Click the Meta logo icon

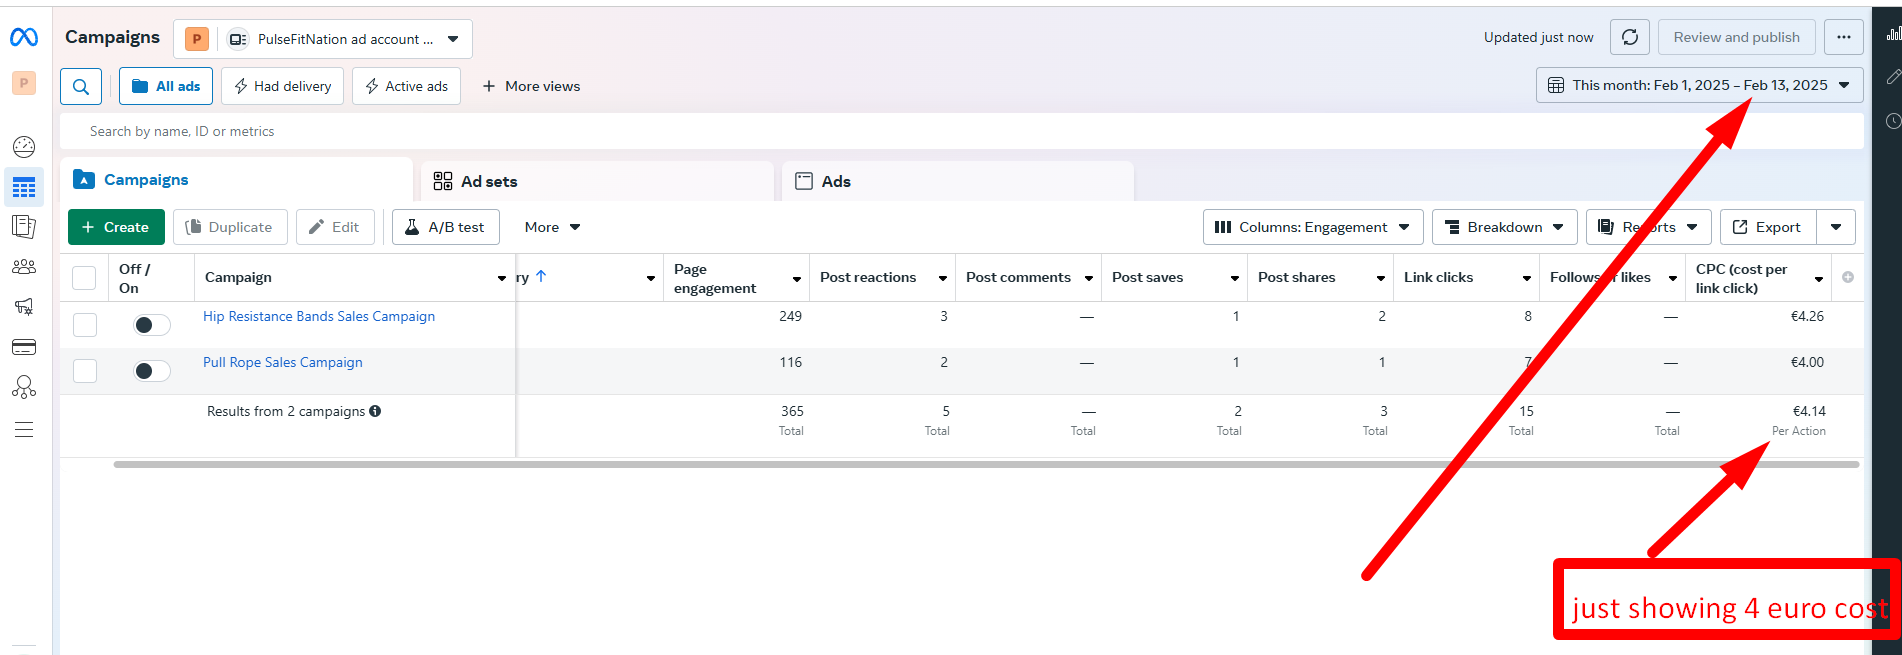(x=24, y=37)
